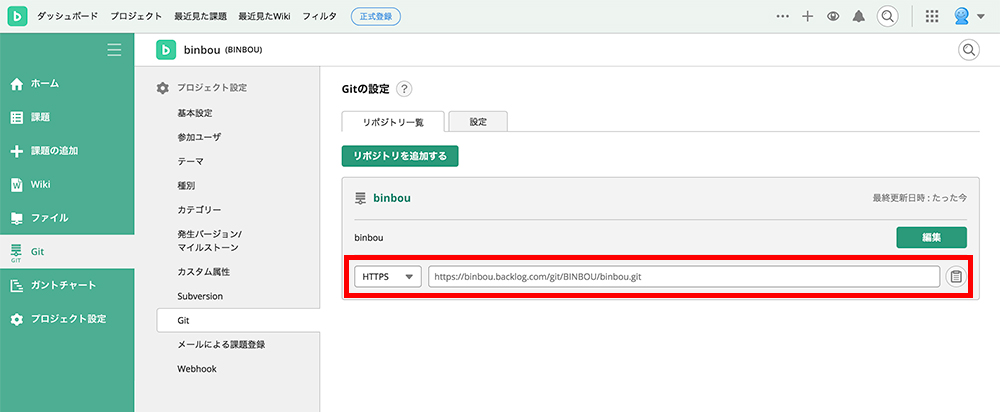Open プロジェクト設定 in sidebar
Viewport: 1000px width, 412px height.
point(67,319)
